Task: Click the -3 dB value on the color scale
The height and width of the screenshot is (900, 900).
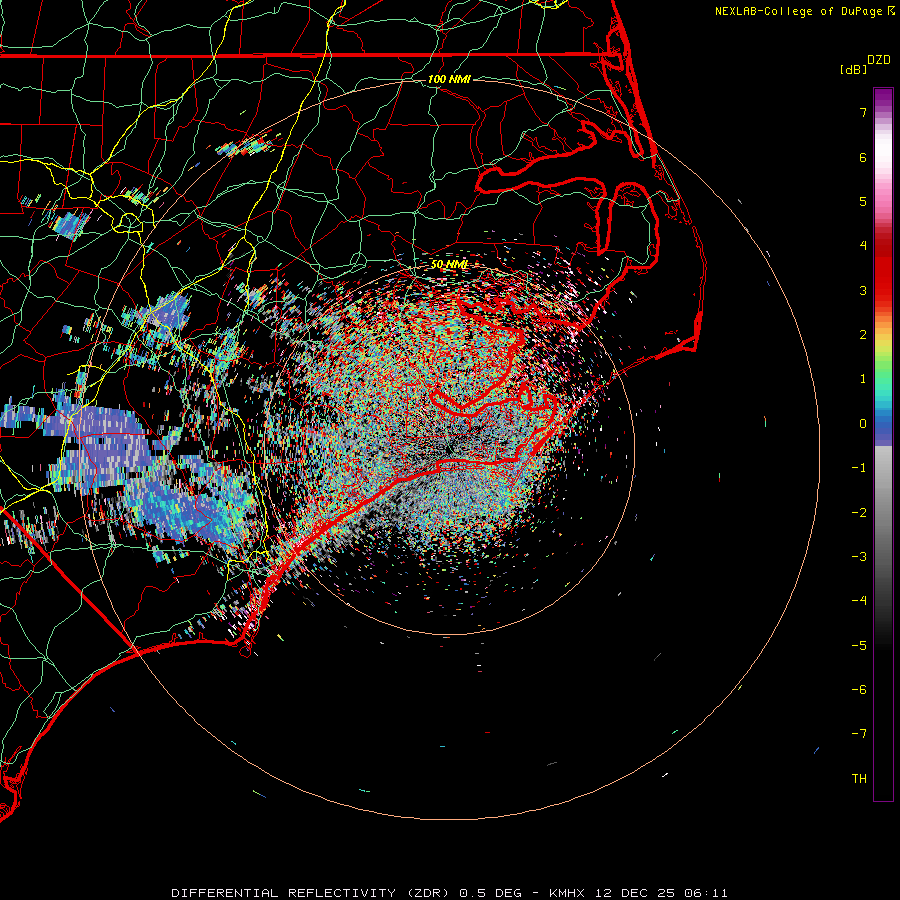Action: pos(859,557)
